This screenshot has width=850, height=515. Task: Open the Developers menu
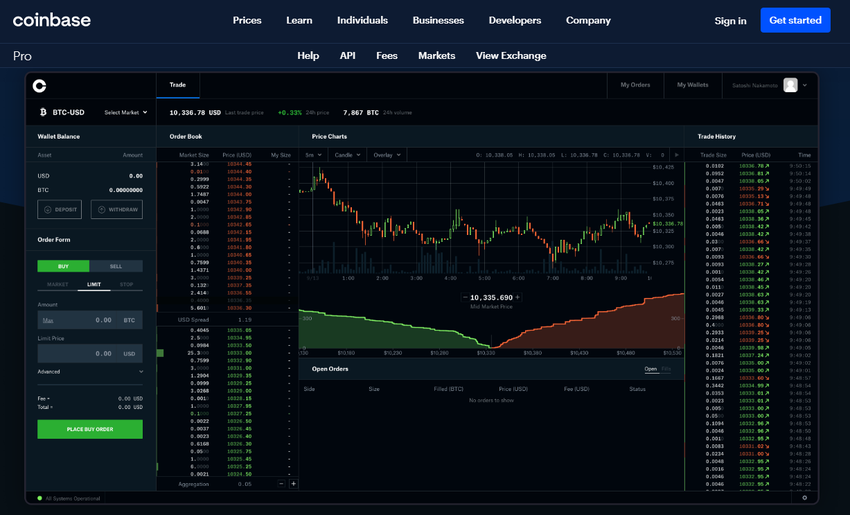coord(515,21)
